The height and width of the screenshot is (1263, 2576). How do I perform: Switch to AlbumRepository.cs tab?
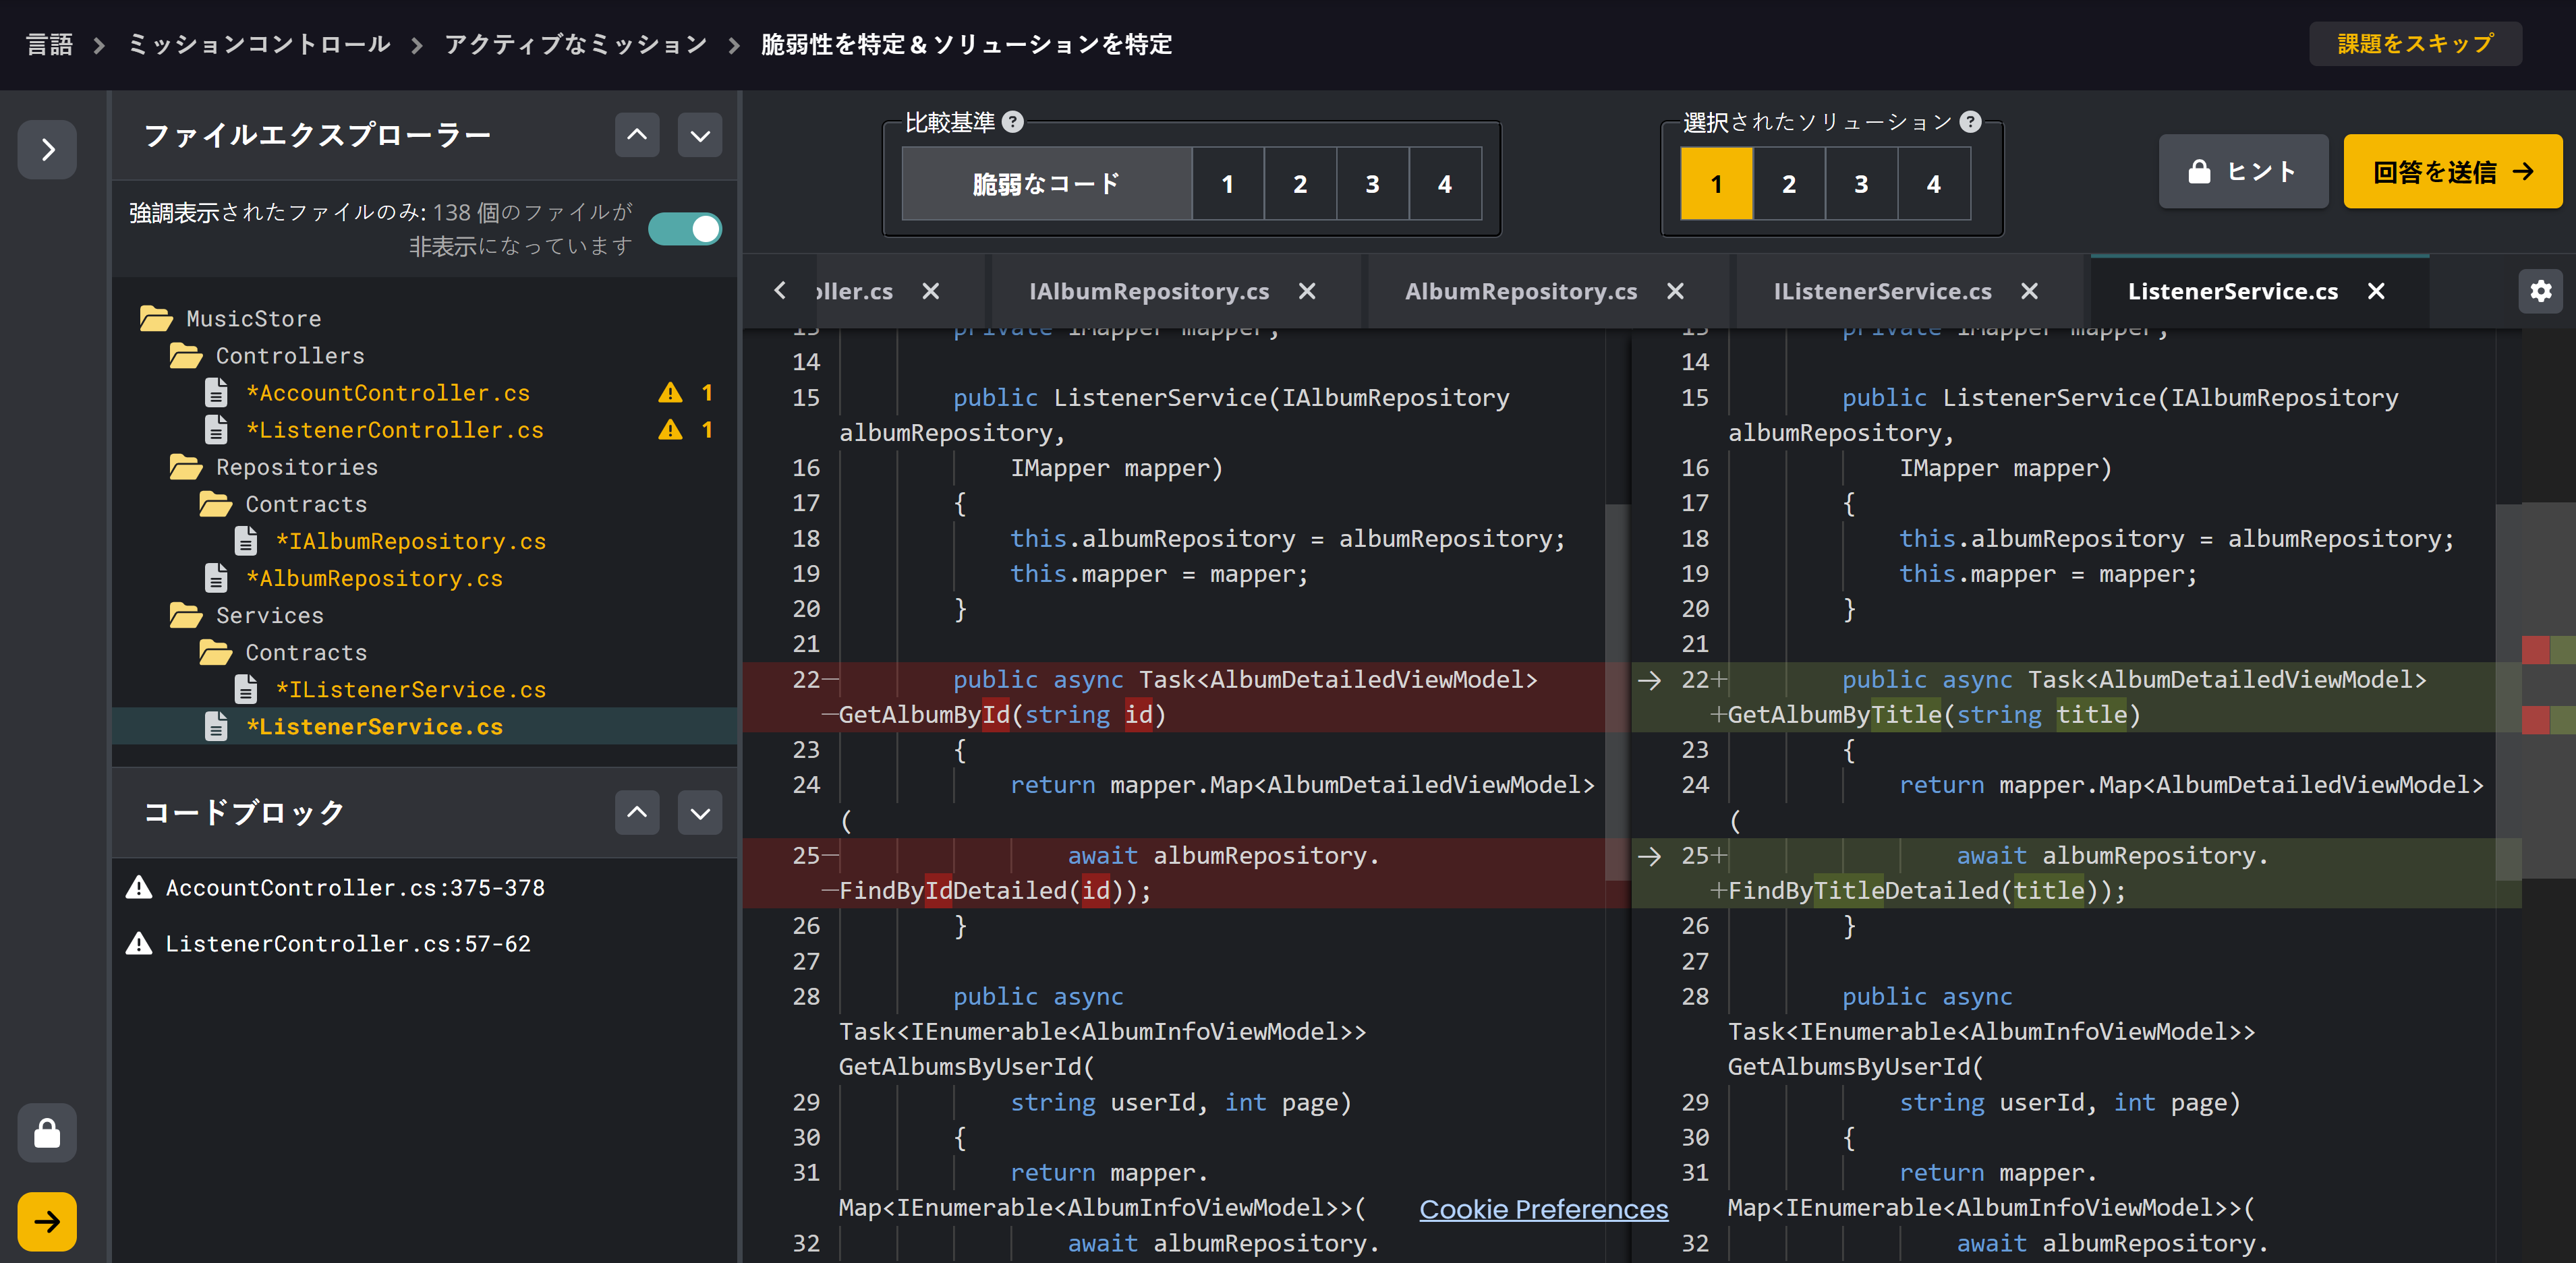click(1521, 291)
